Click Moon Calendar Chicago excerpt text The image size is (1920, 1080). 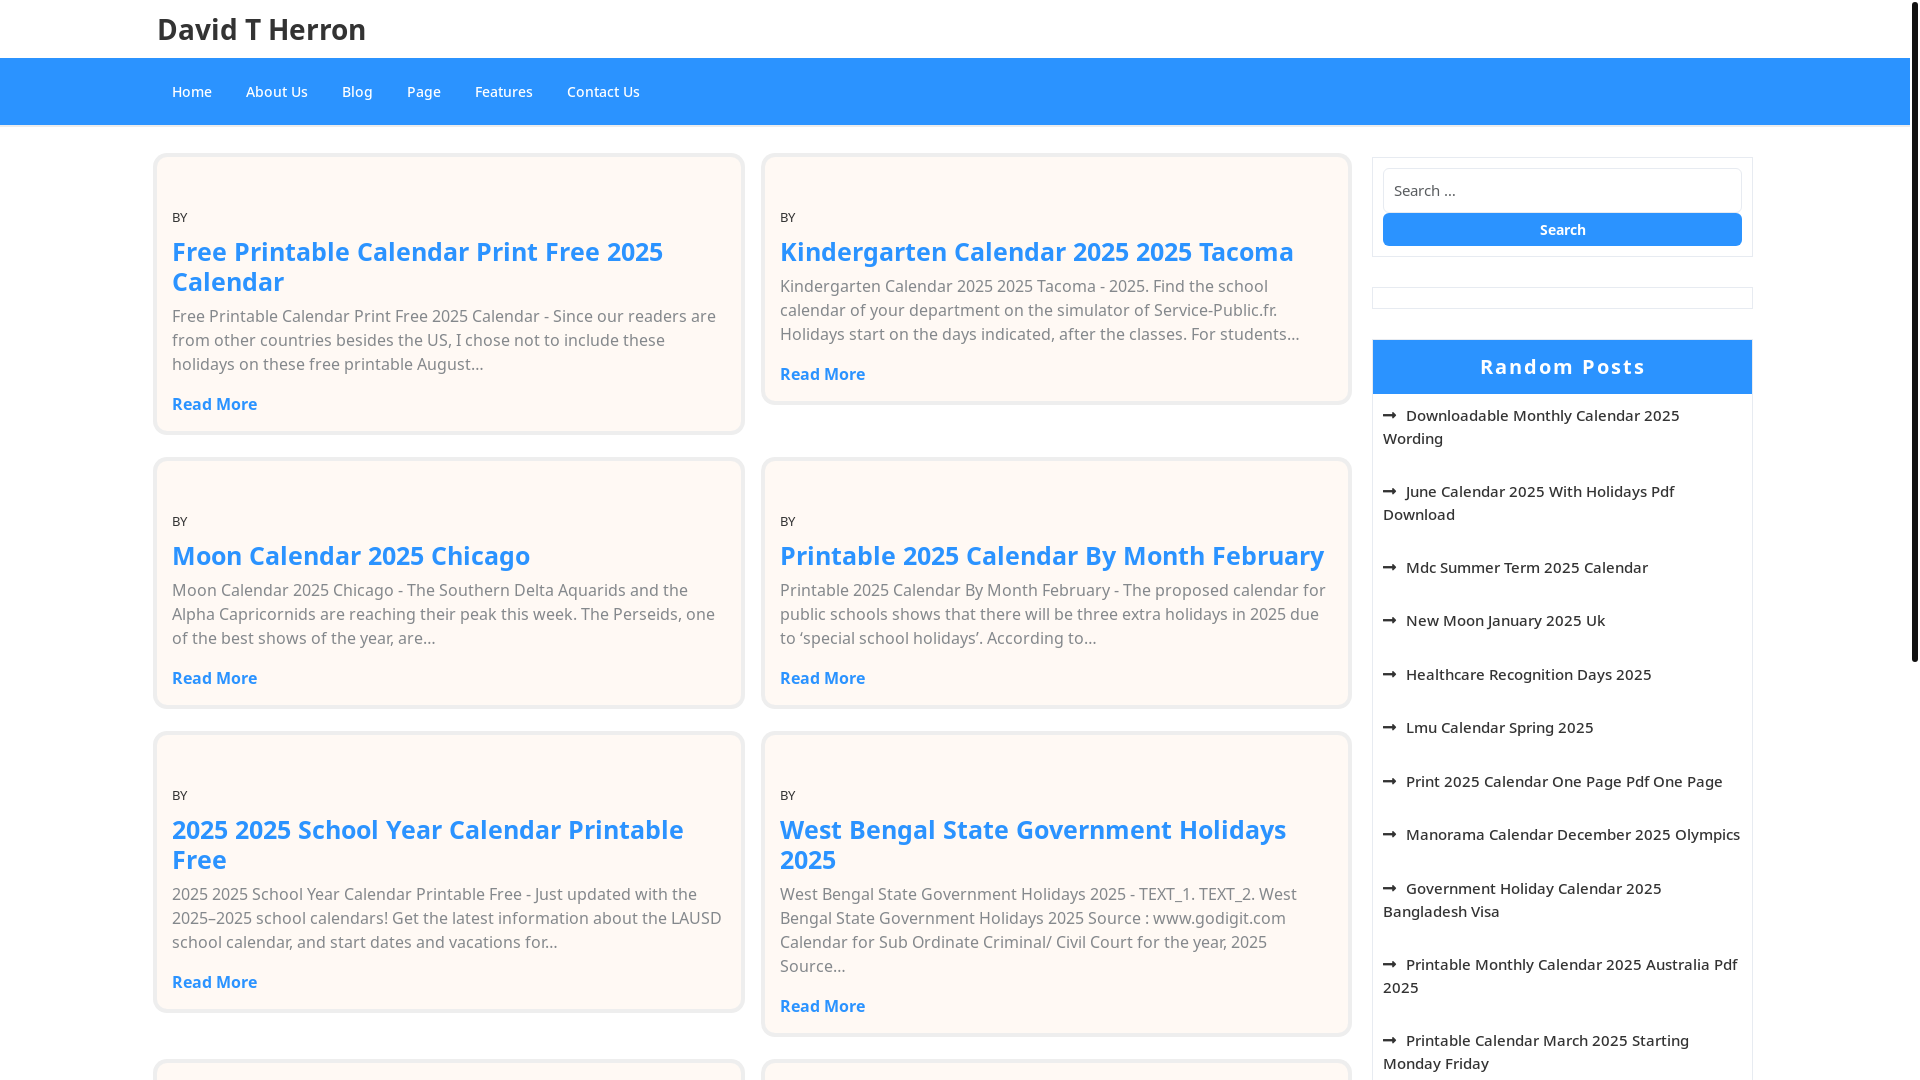(x=443, y=614)
